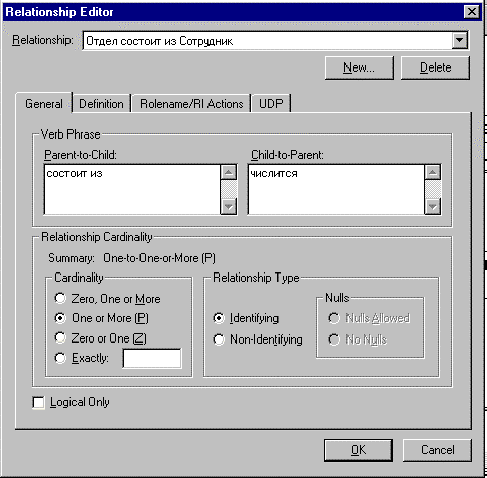Click the Parent-to-Child scroll up arrow

(229, 172)
